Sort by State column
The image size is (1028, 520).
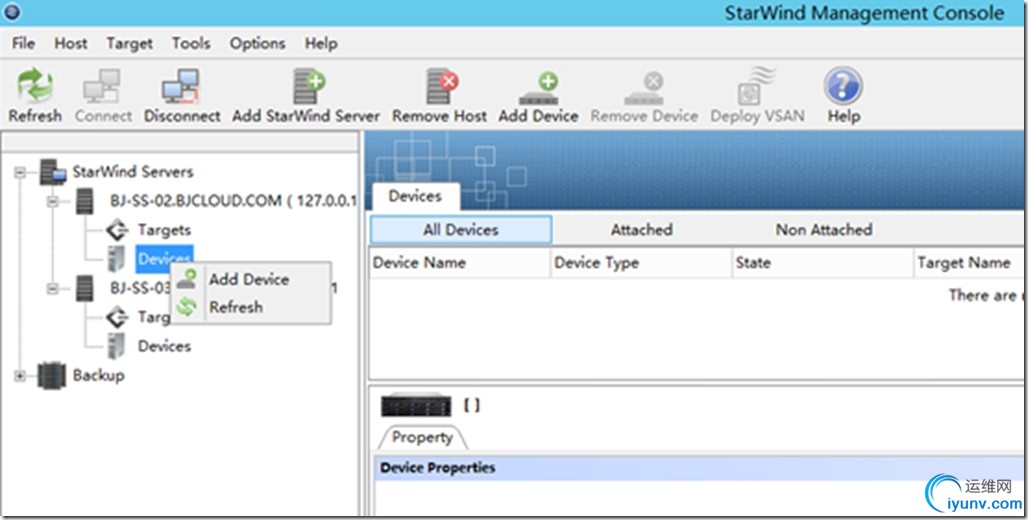pos(823,263)
